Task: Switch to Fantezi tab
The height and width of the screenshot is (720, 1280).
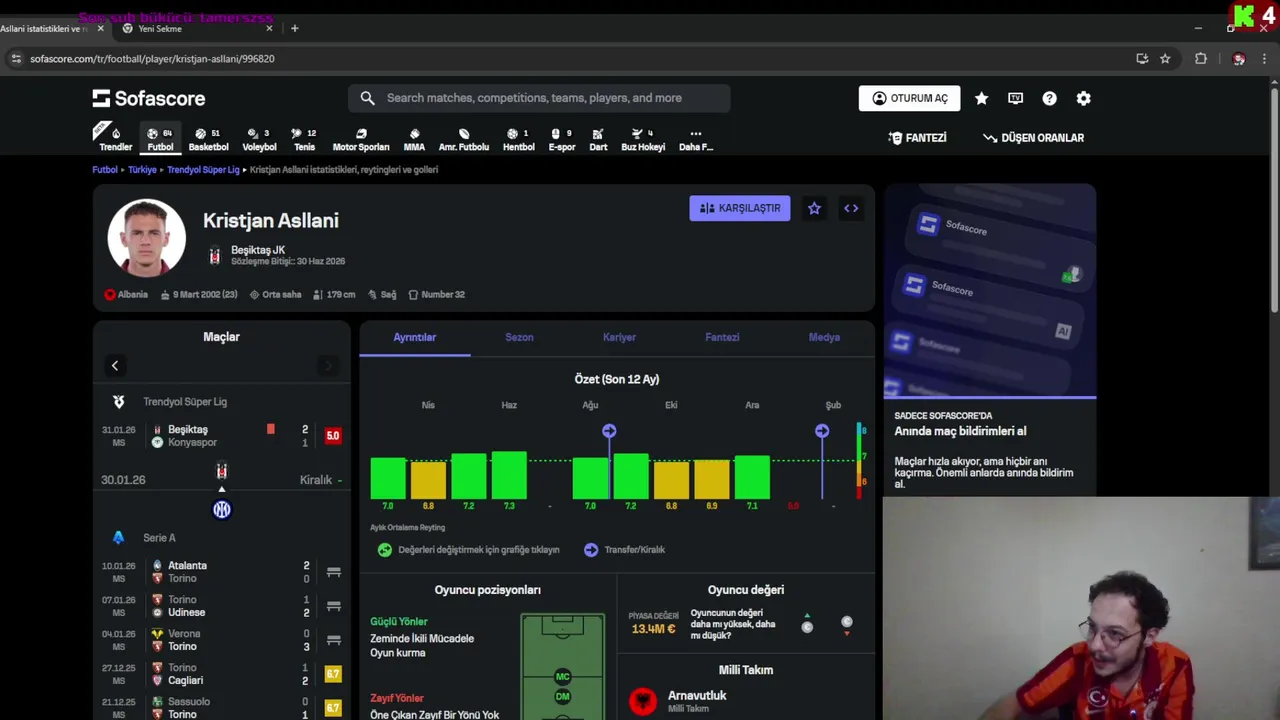Action: point(722,338)
